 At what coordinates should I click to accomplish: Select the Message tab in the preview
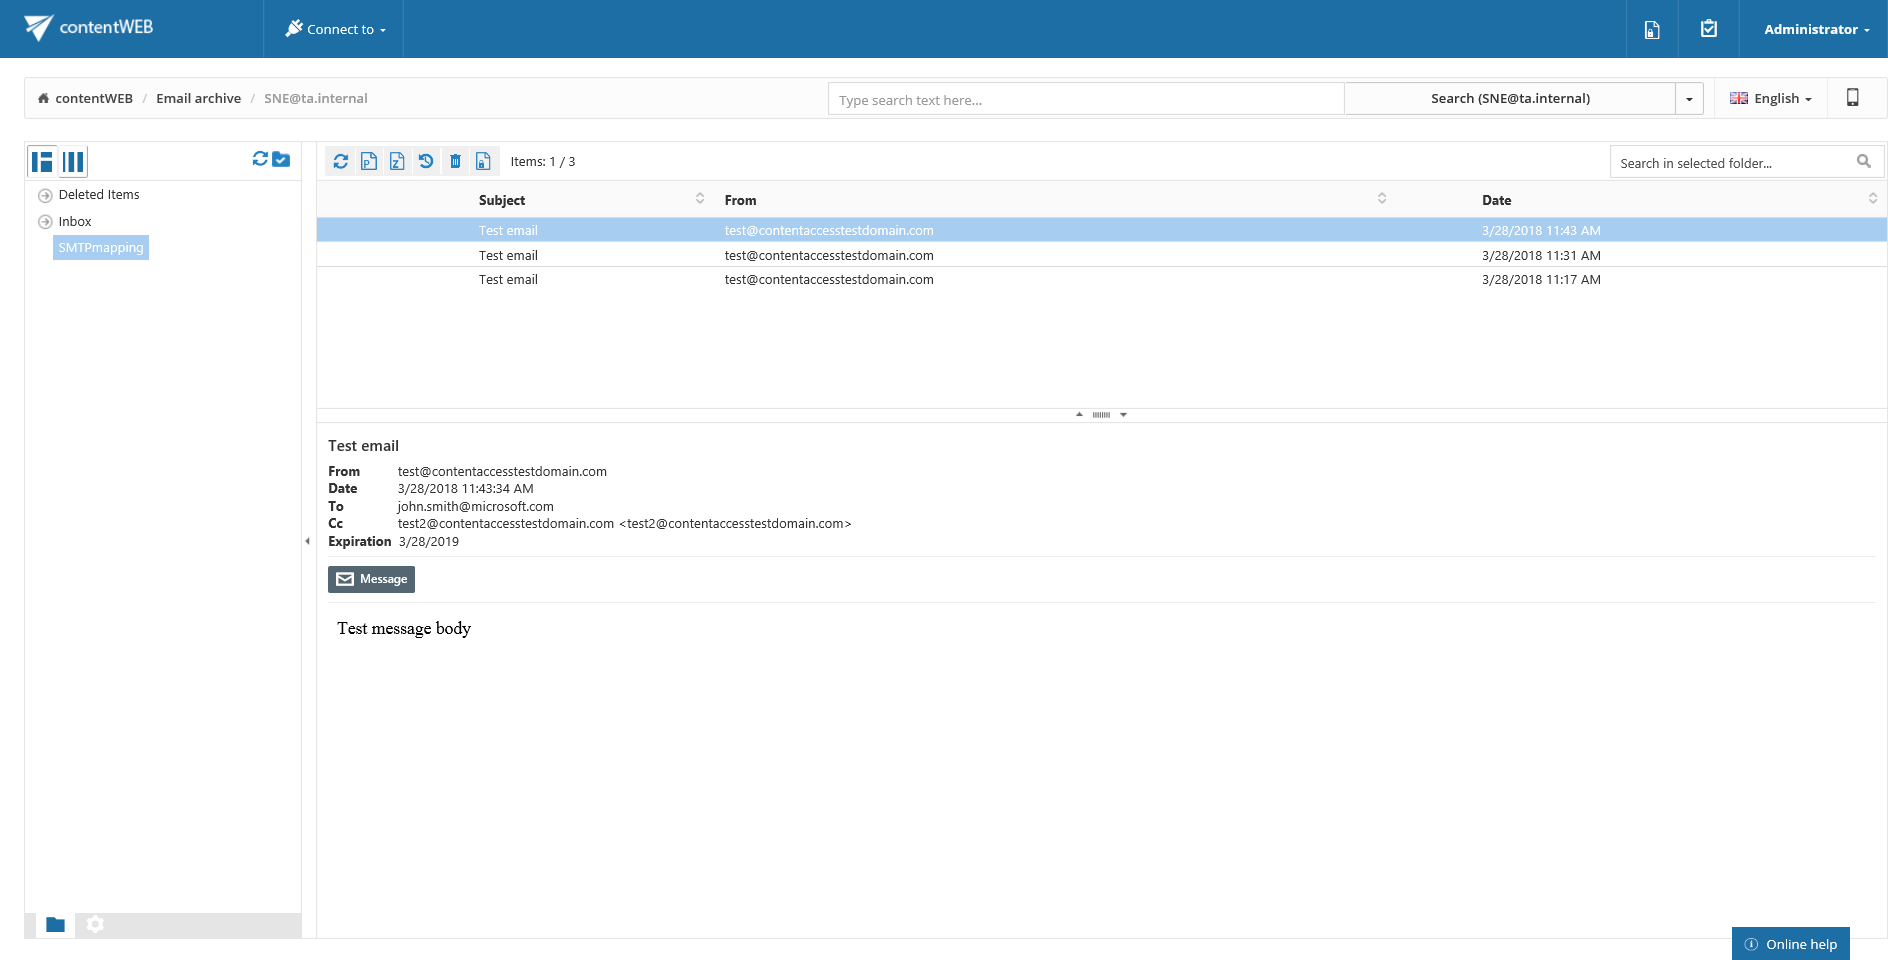[371, 579]
